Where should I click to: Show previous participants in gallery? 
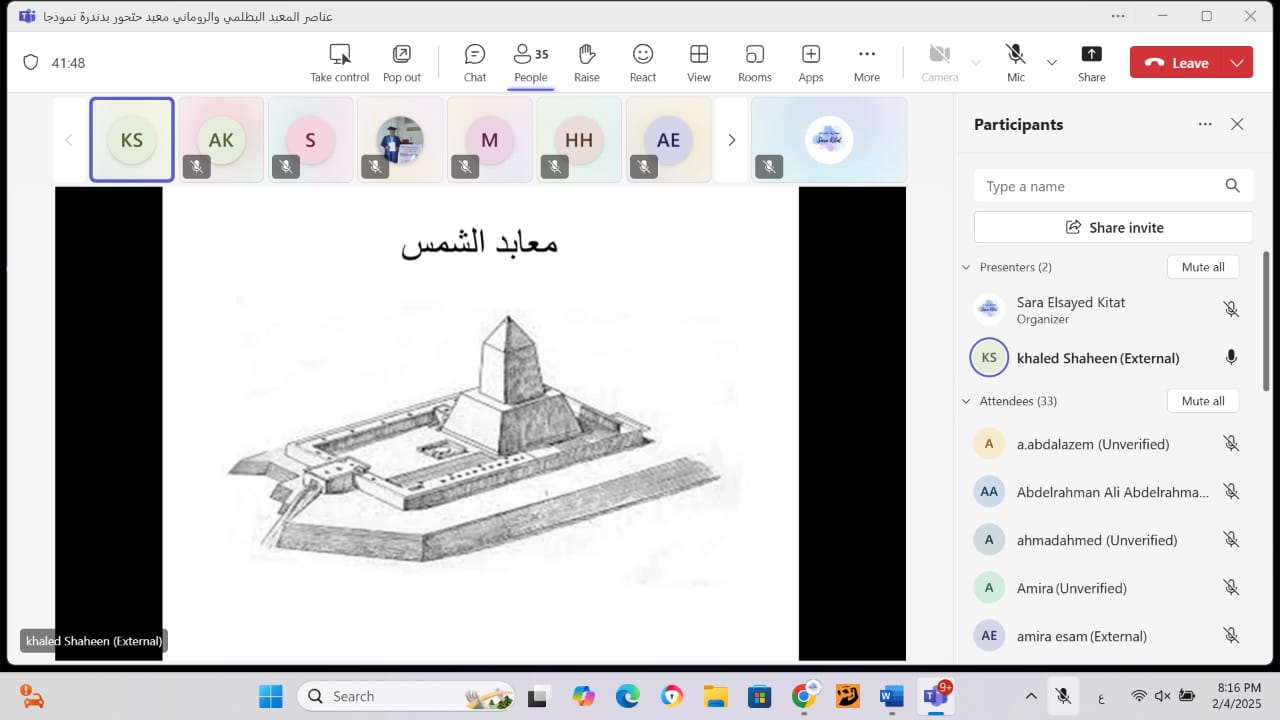[69, 140]
